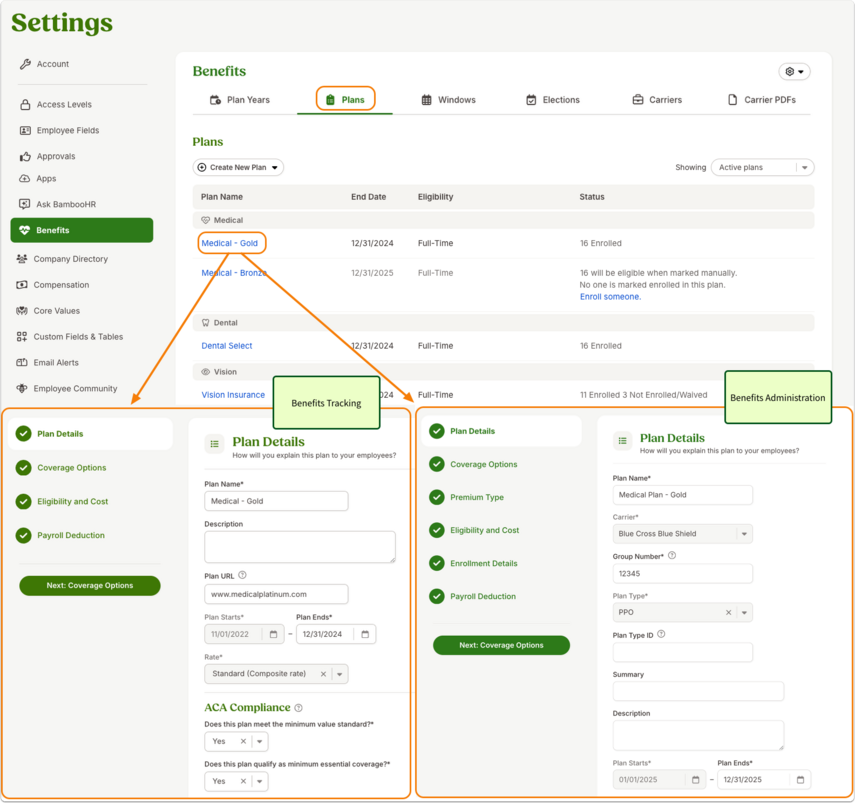Click the Email Alerts sidebar icon

coord(22,363)
